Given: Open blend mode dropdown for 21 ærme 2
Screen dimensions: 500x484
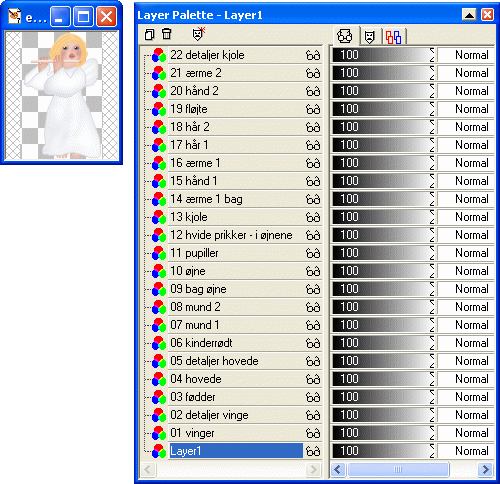Looking at the screenshot, I should (x=466, y=73).
